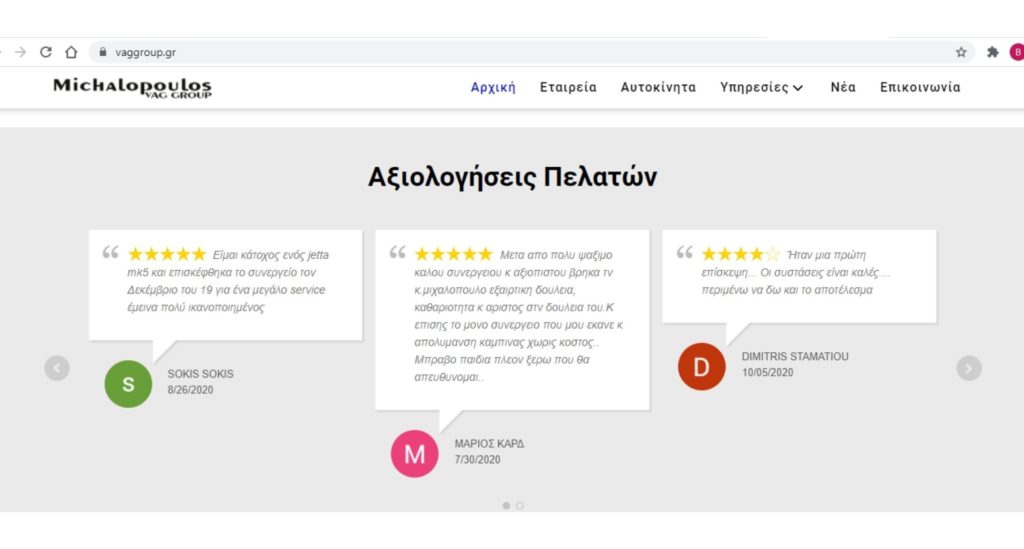Go to the Αρχική menu item
The height and width of the screenshot is (549, 1024).
click(493, 88)
